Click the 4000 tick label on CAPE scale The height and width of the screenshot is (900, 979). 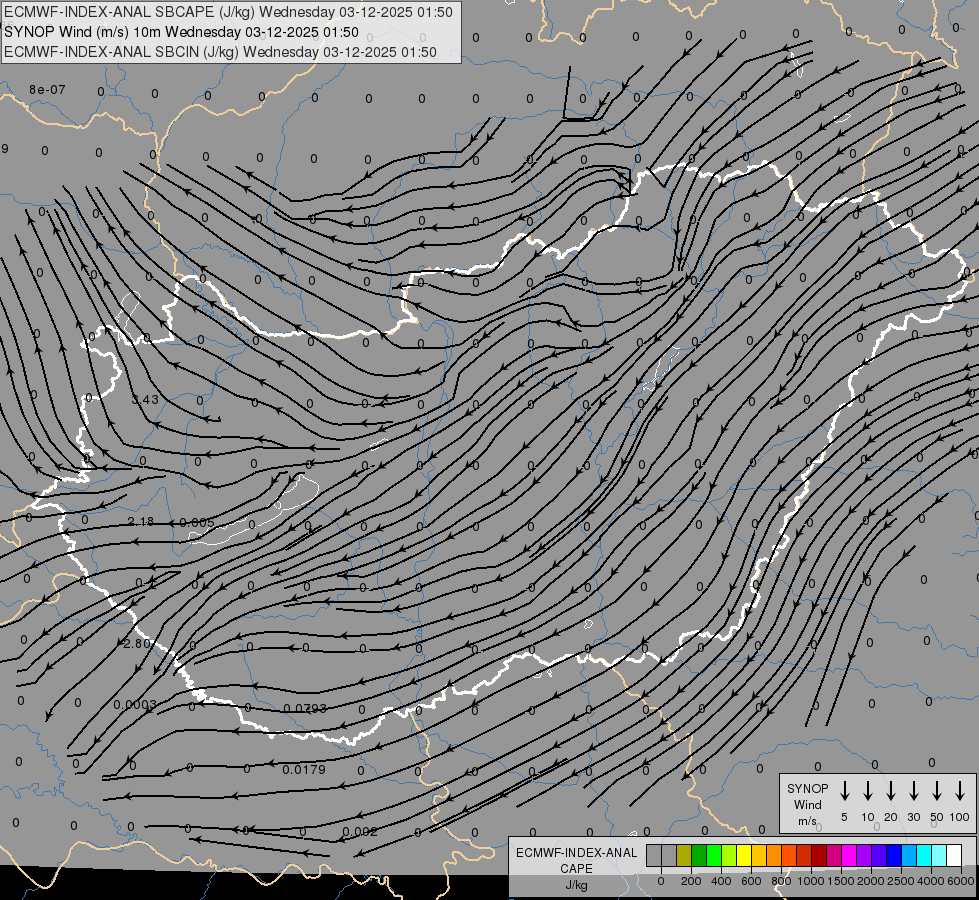931,881
